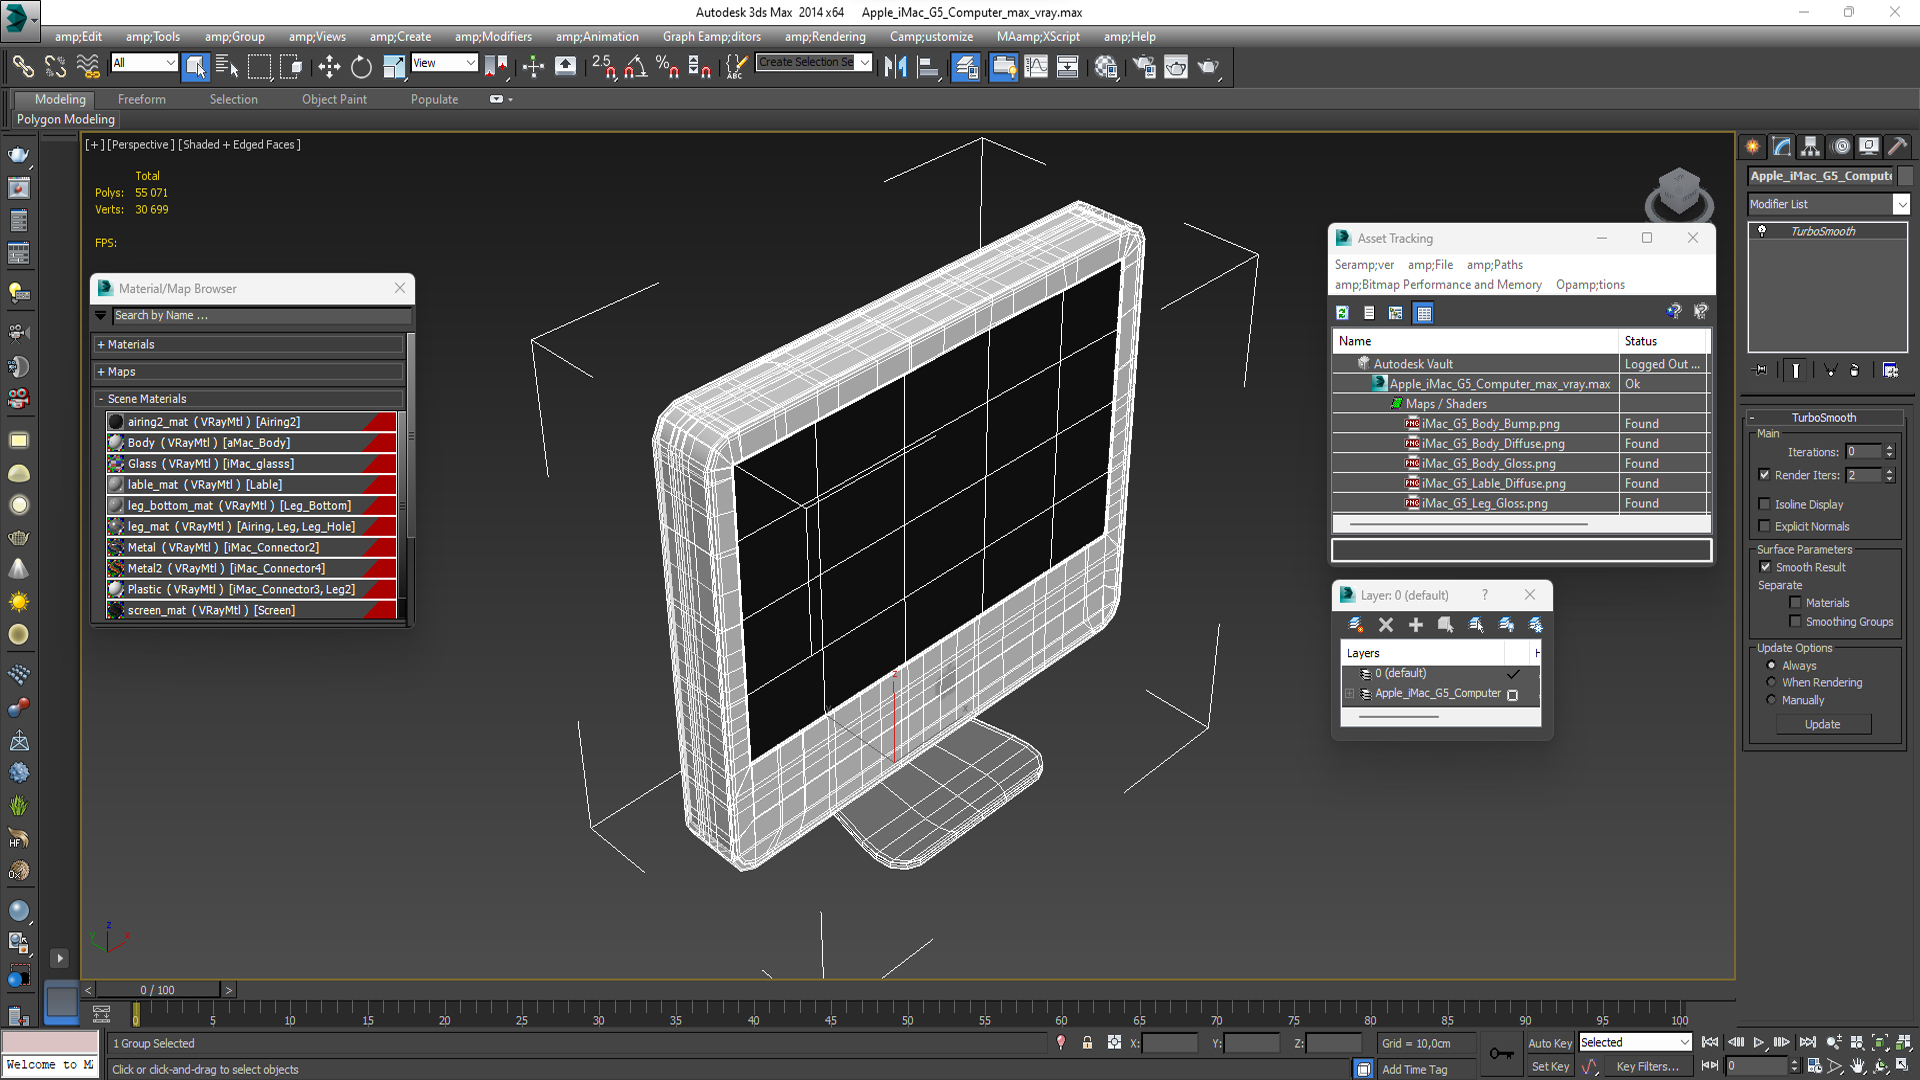
Task: Click Search by Name field in browser
Action: click(261, 315)
